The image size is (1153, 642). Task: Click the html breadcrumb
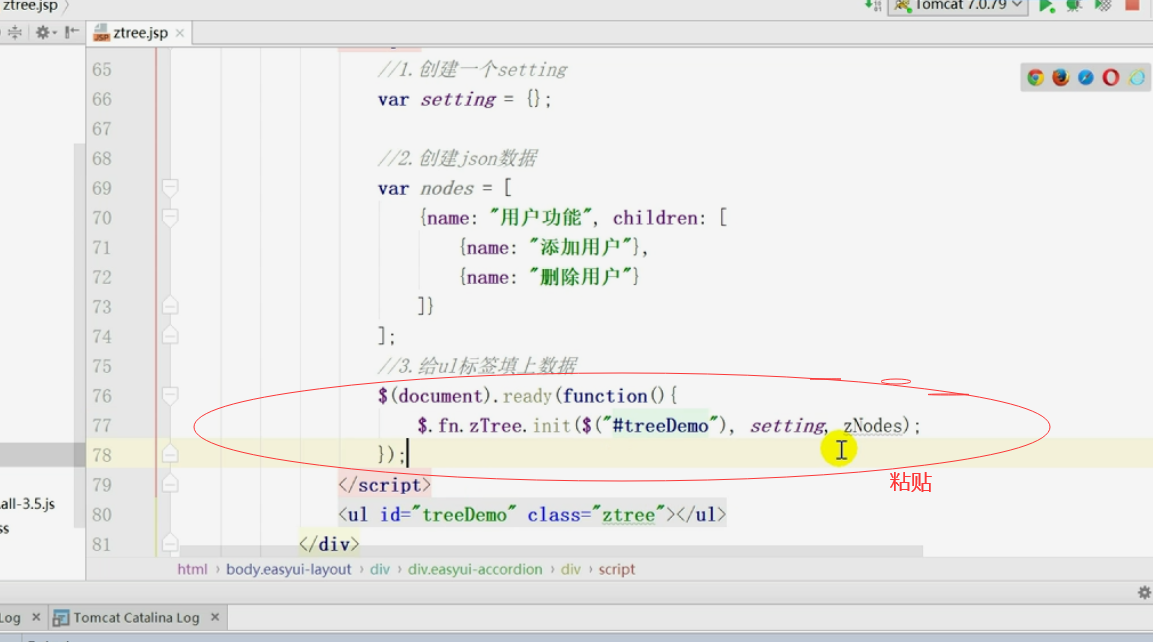(192, 569)
